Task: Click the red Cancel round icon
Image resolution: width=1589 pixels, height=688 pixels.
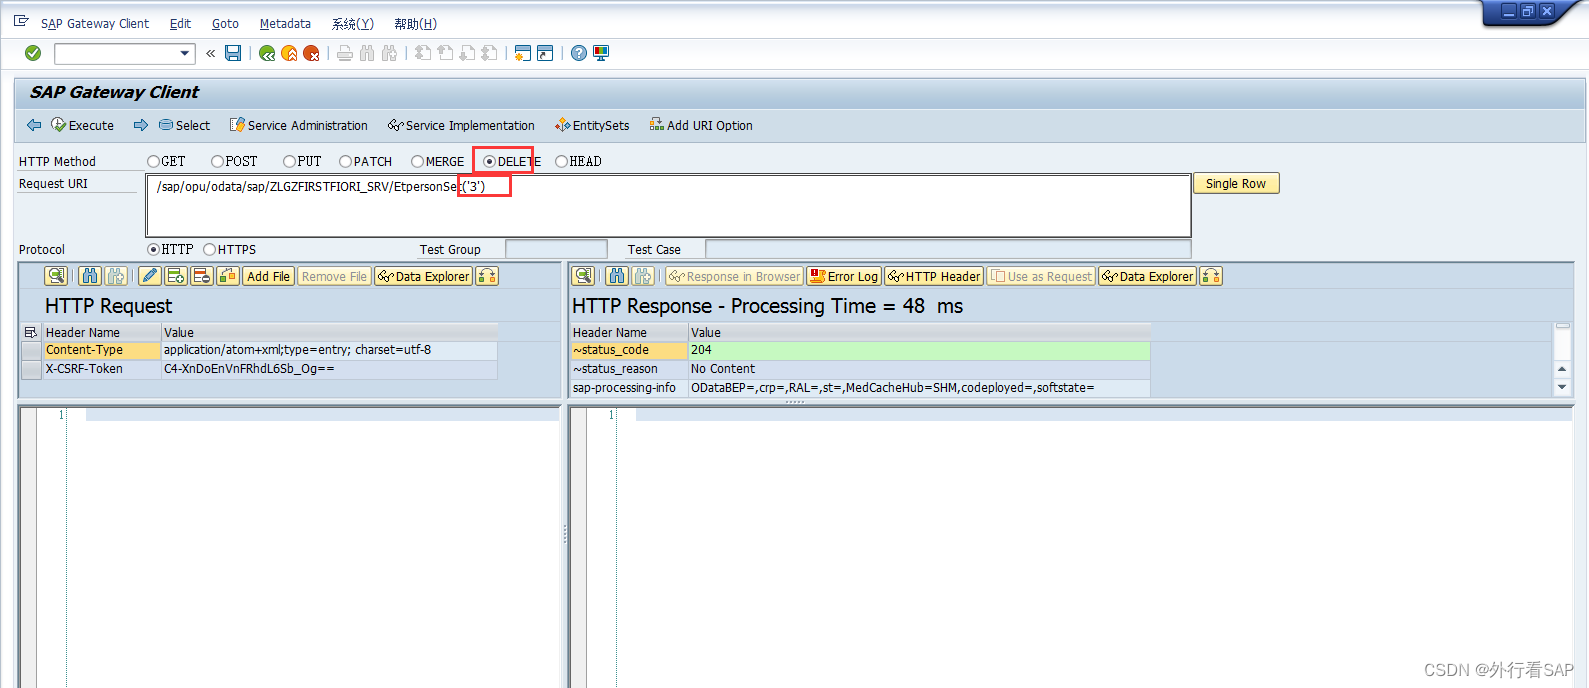Action: click(311, 53)
